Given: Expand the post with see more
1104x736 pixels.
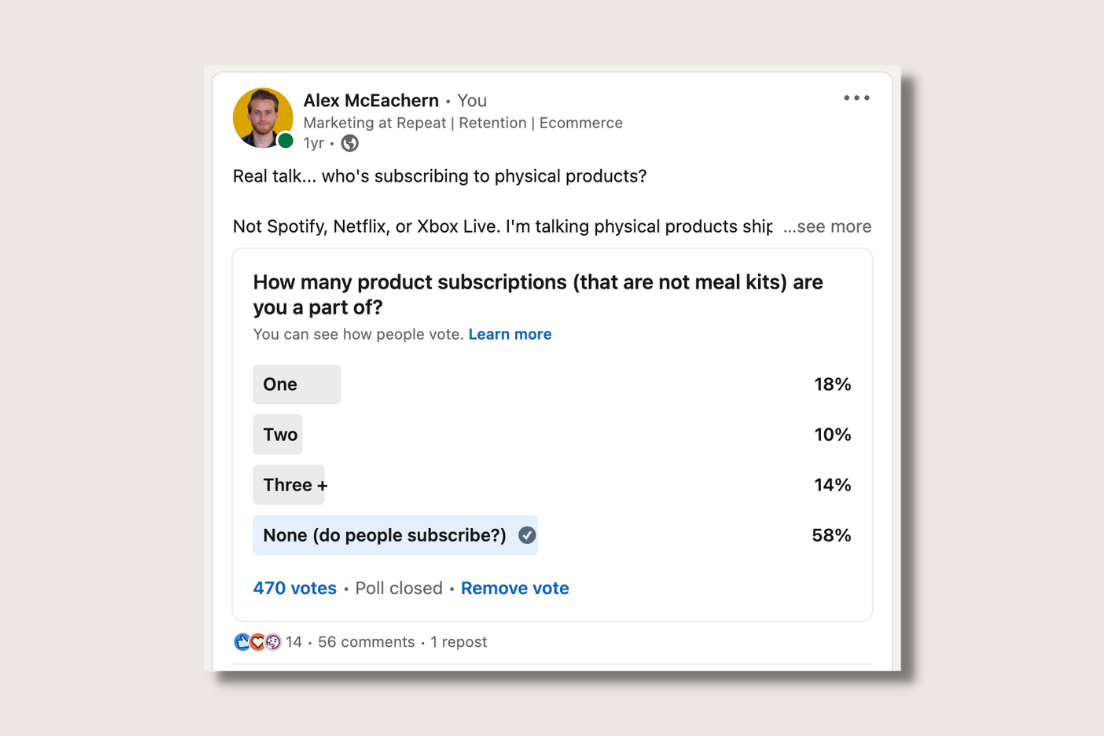Looking at the screenshot, I should (x=827, y=226).
